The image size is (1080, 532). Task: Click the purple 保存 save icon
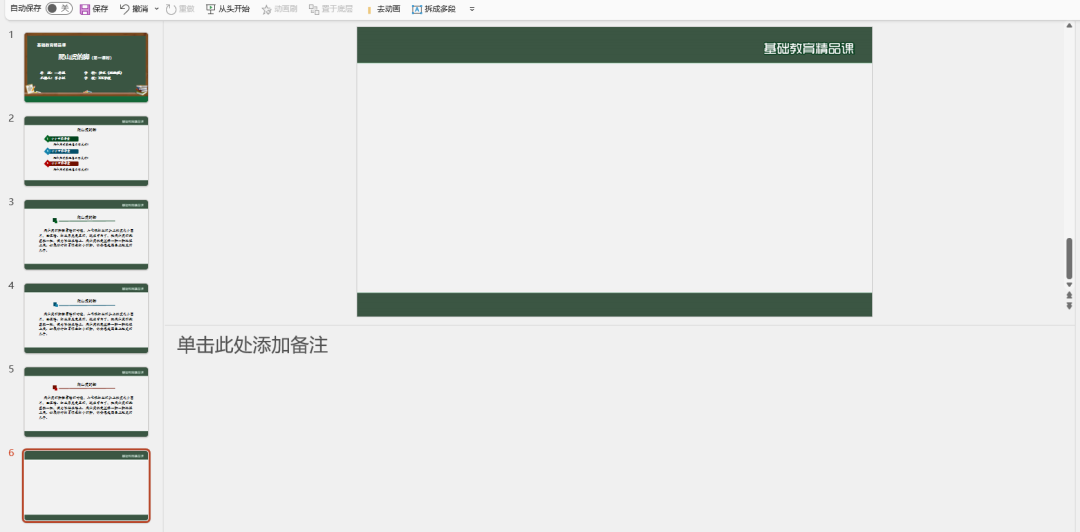click(85, 9)
